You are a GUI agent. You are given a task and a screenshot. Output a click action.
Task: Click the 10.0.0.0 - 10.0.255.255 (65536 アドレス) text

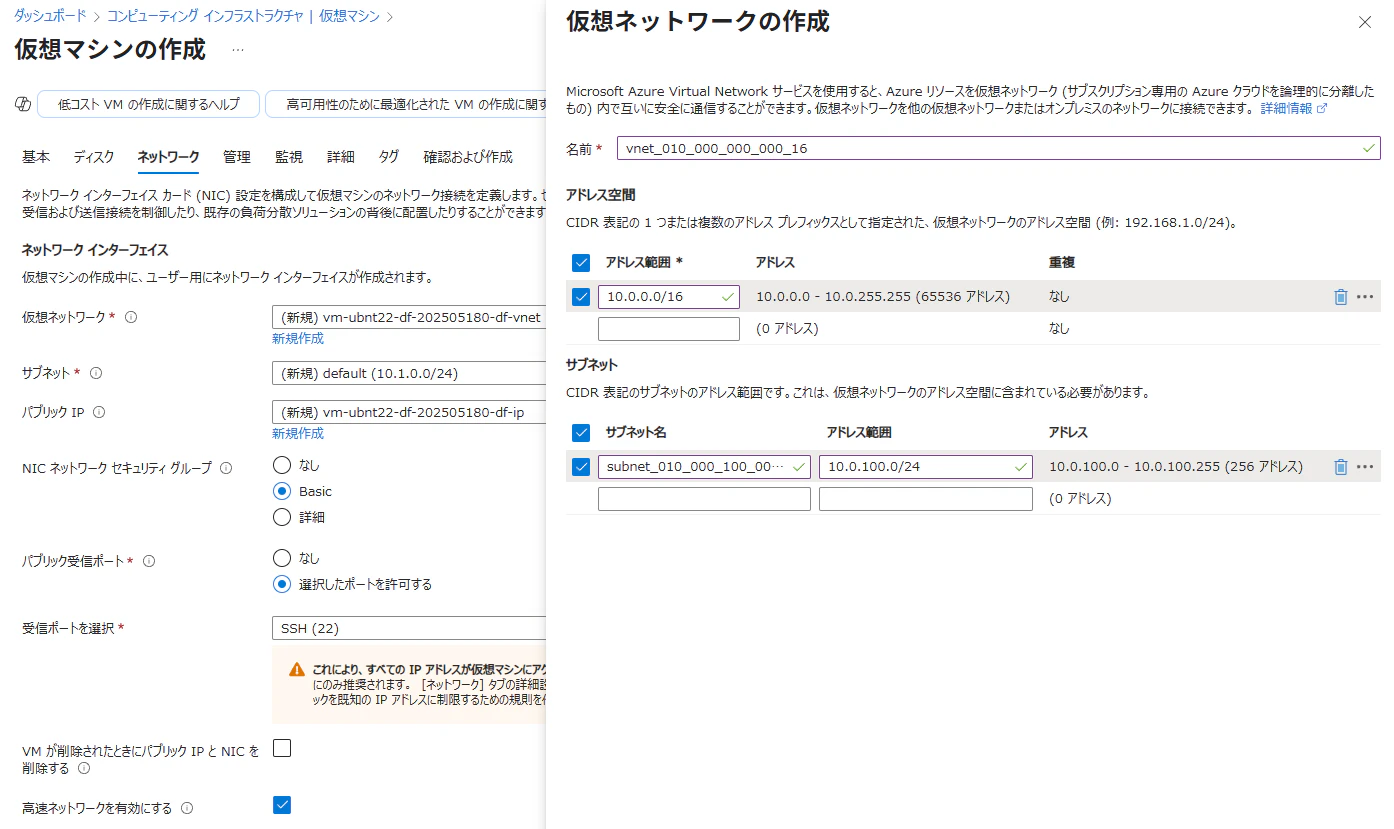click(x=883, y=297)
